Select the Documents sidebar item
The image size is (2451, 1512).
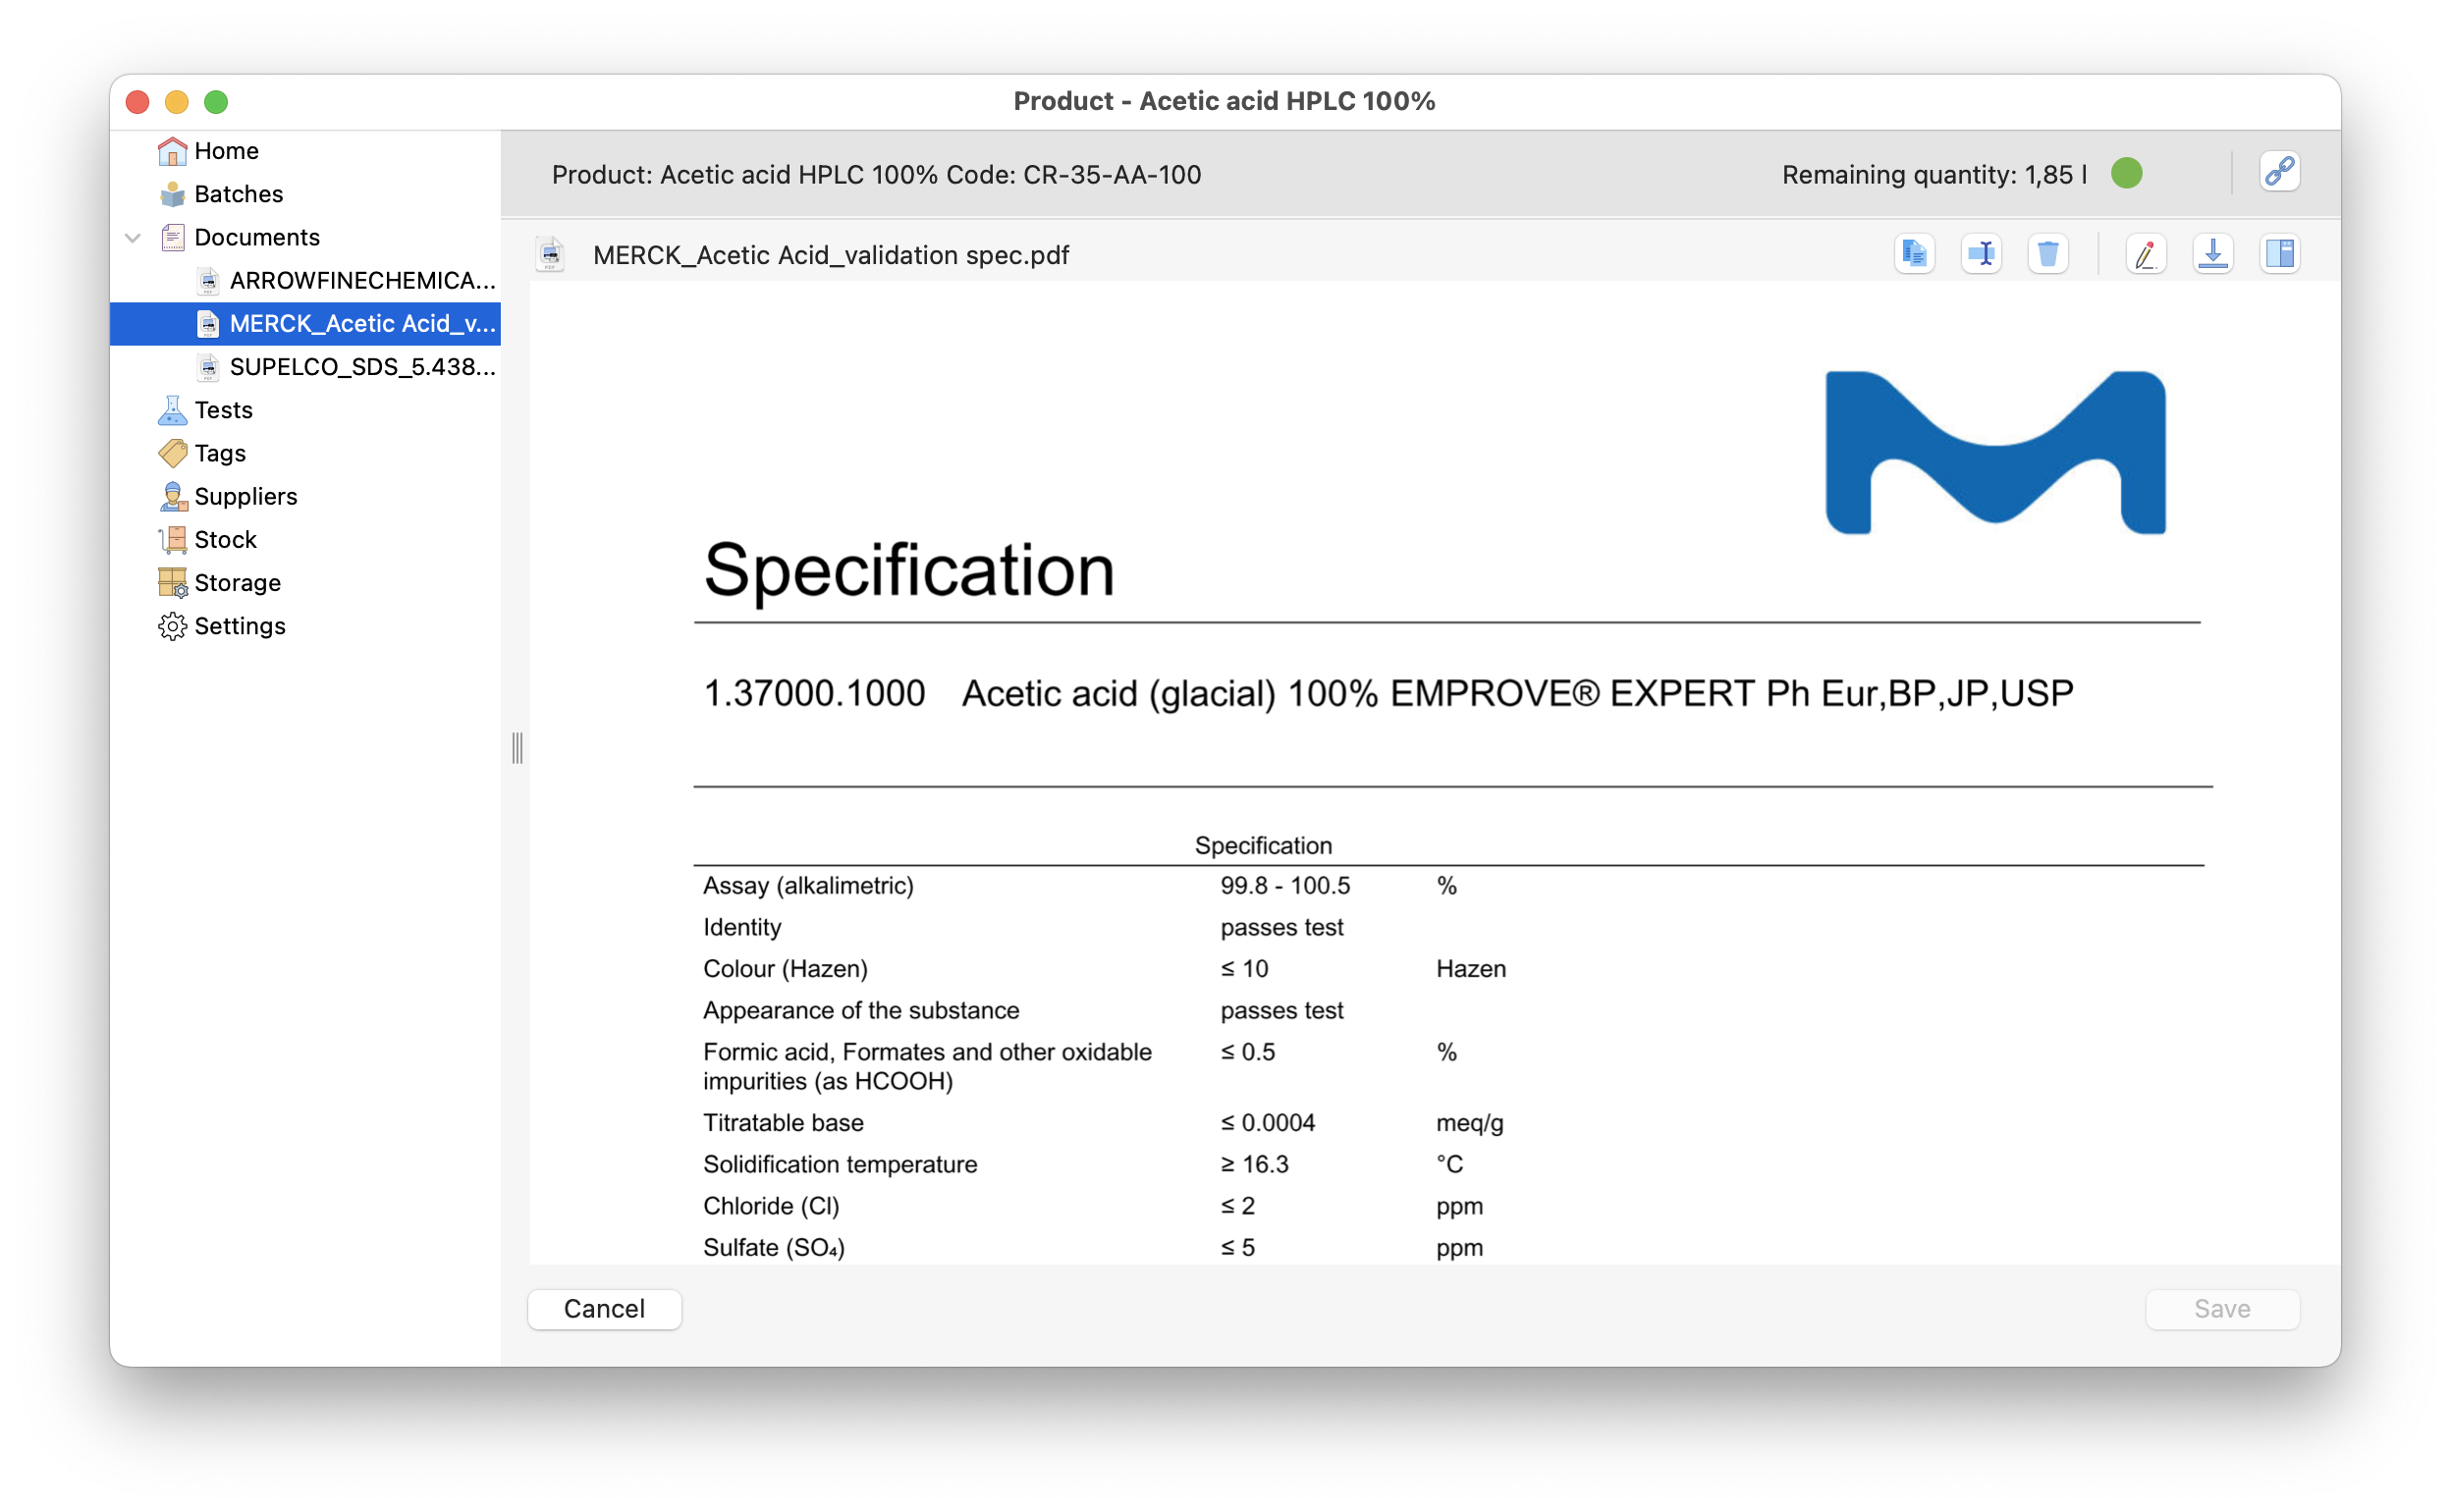pos(257,237)
